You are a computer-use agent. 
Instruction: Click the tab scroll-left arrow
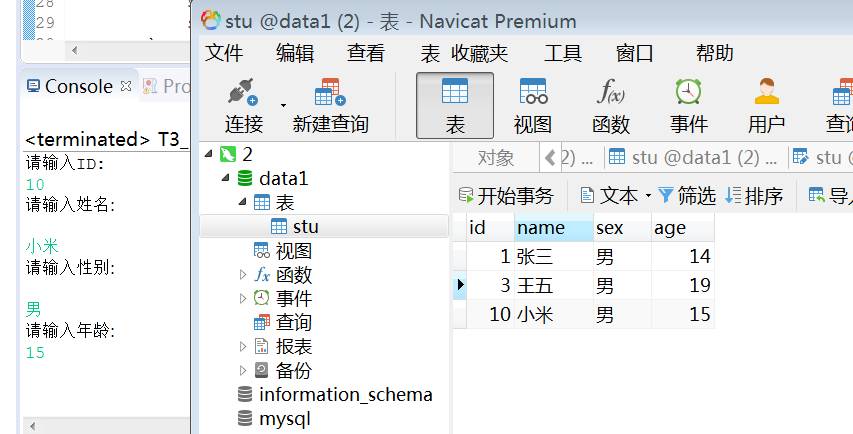(549, 158)
